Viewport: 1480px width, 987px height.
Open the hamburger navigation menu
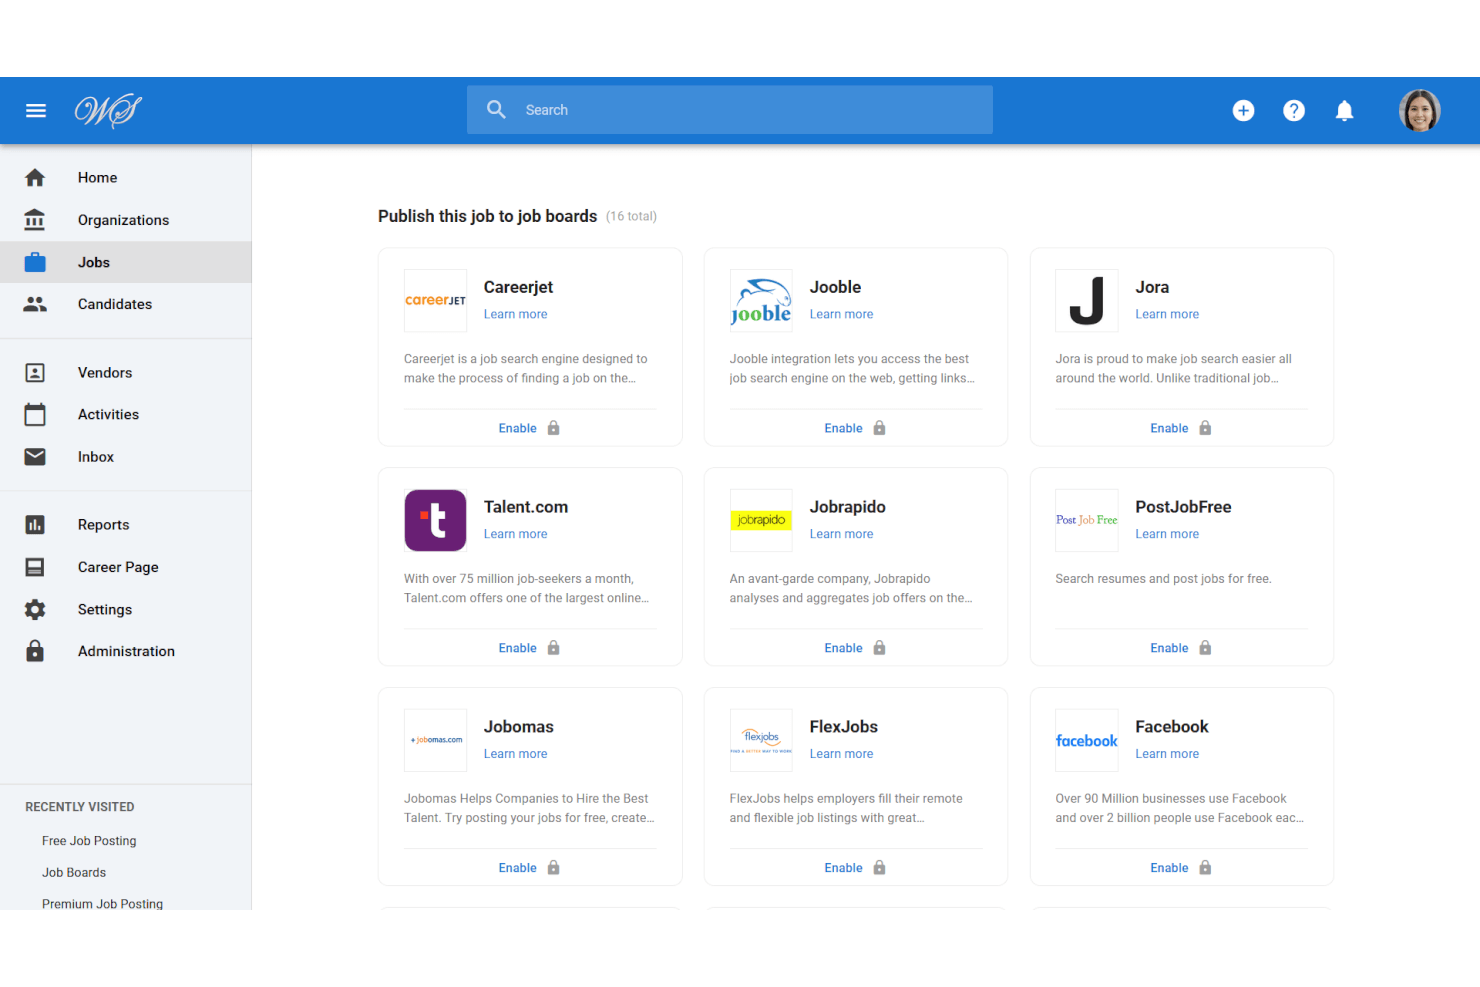pos(36,111)
